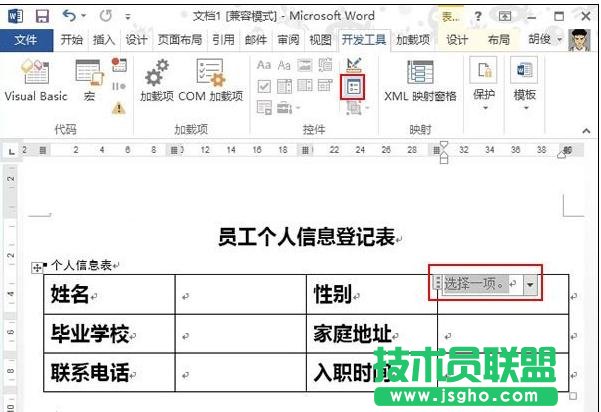This screenshot has width=601, height=412.
Task: Click the 家庭地址 table cell
Action: (372, 334)
